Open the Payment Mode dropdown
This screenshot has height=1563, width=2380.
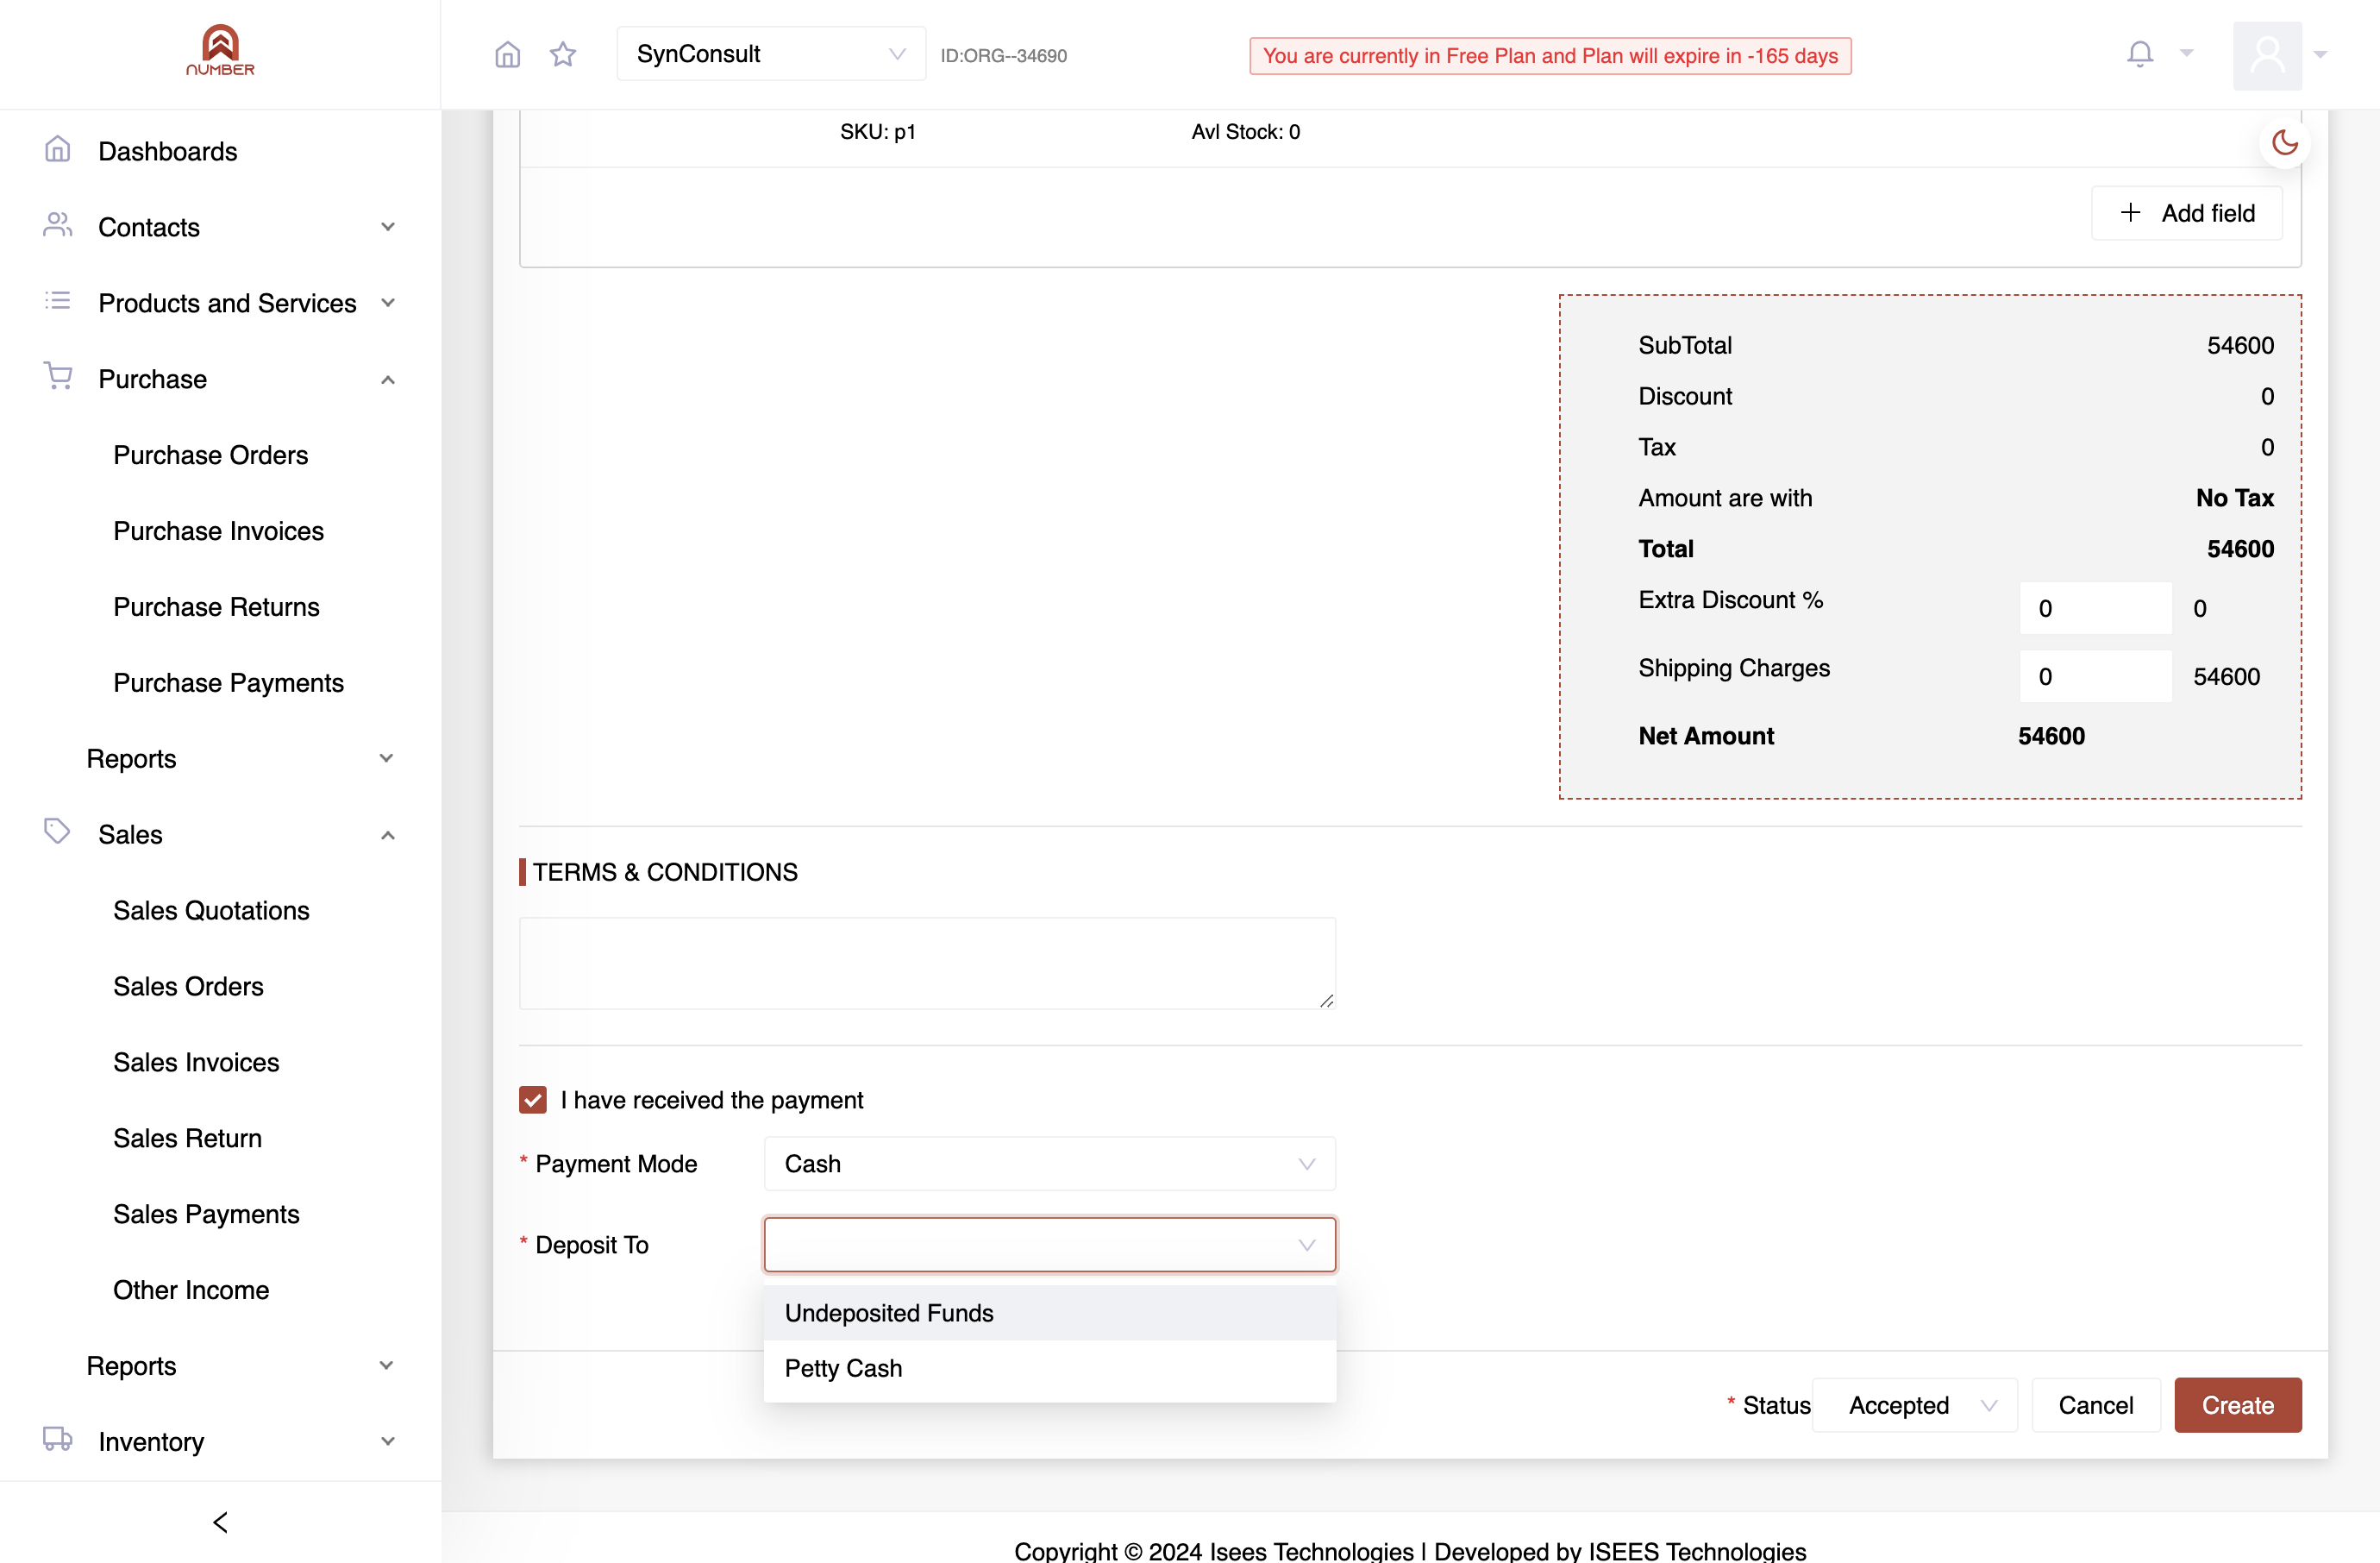[1049, 1164]
